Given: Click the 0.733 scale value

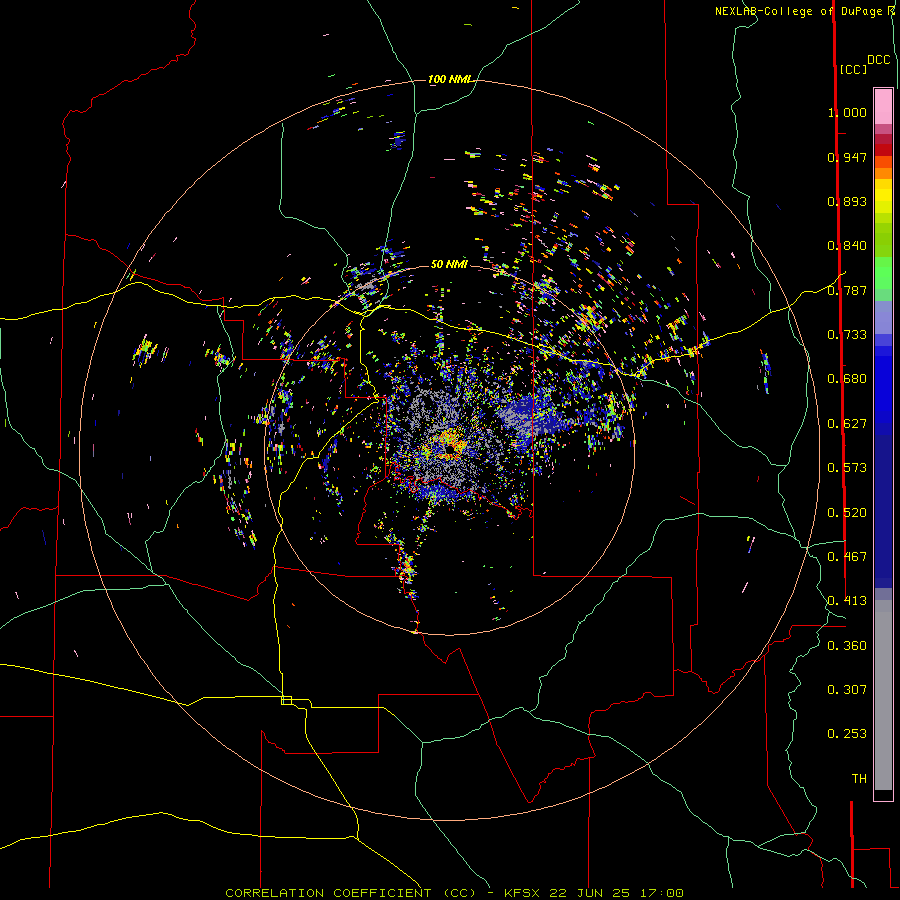Looking at the screenshot, I should [x=847, y=335].
